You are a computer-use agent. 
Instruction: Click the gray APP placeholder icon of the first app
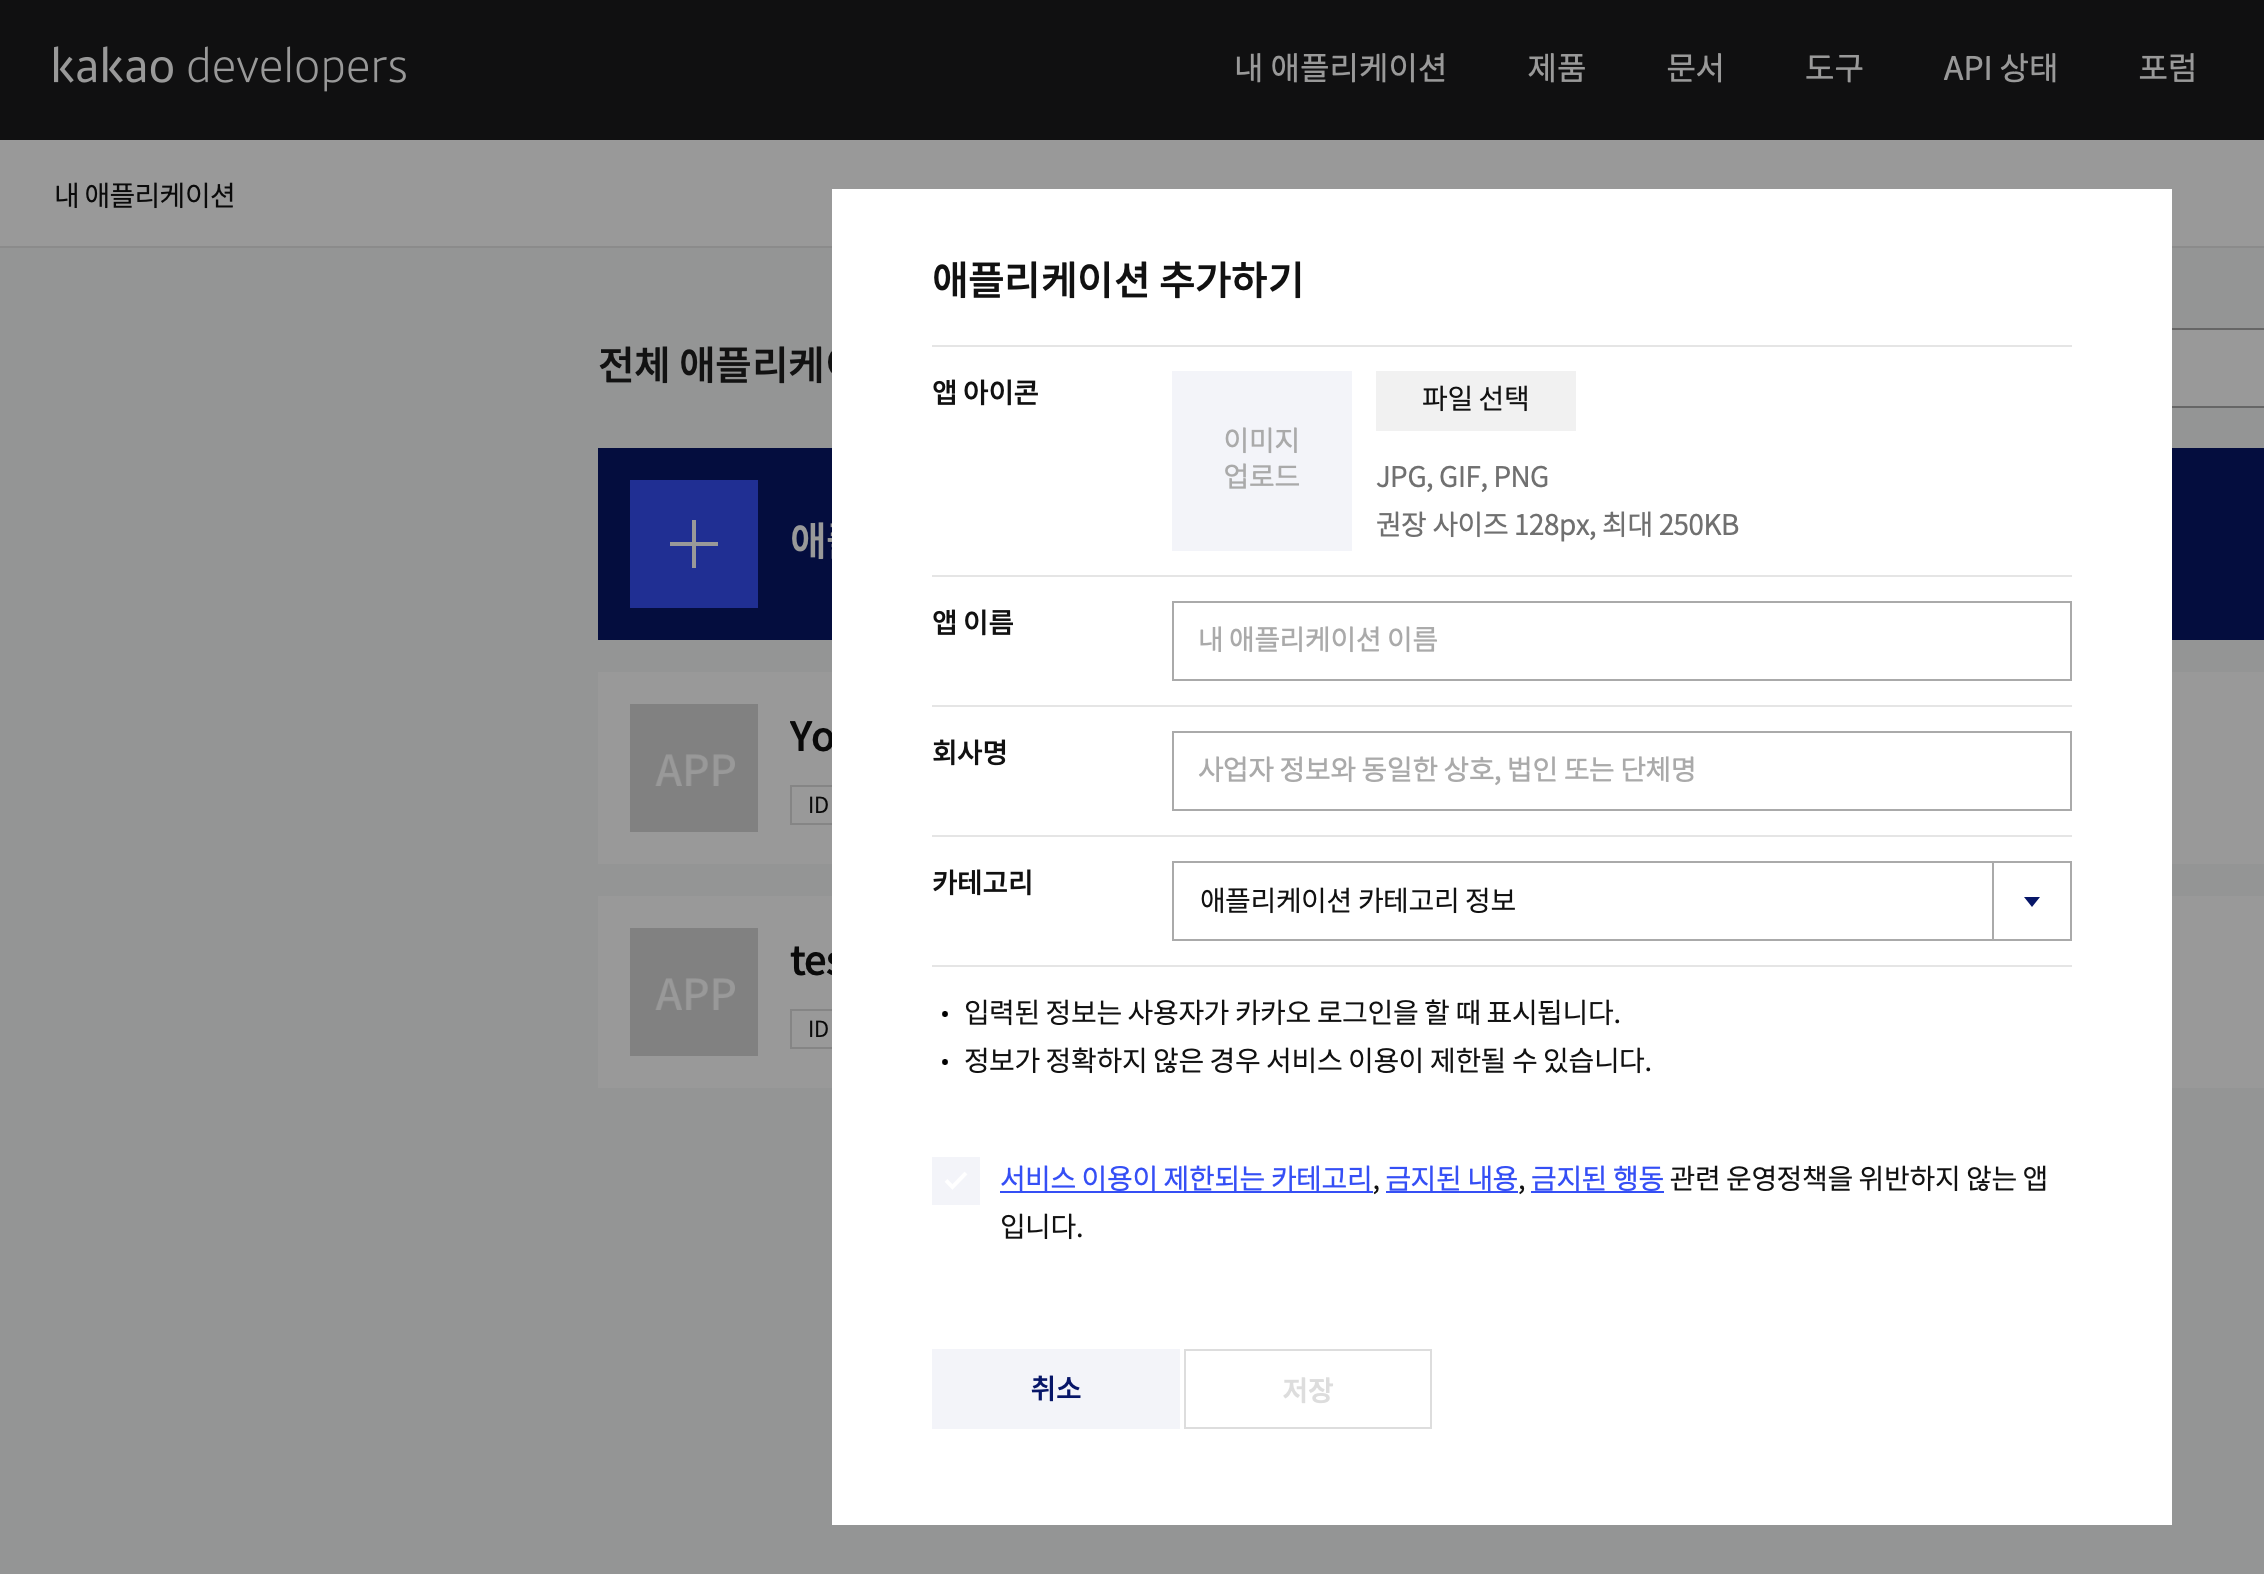pos(694,768)
